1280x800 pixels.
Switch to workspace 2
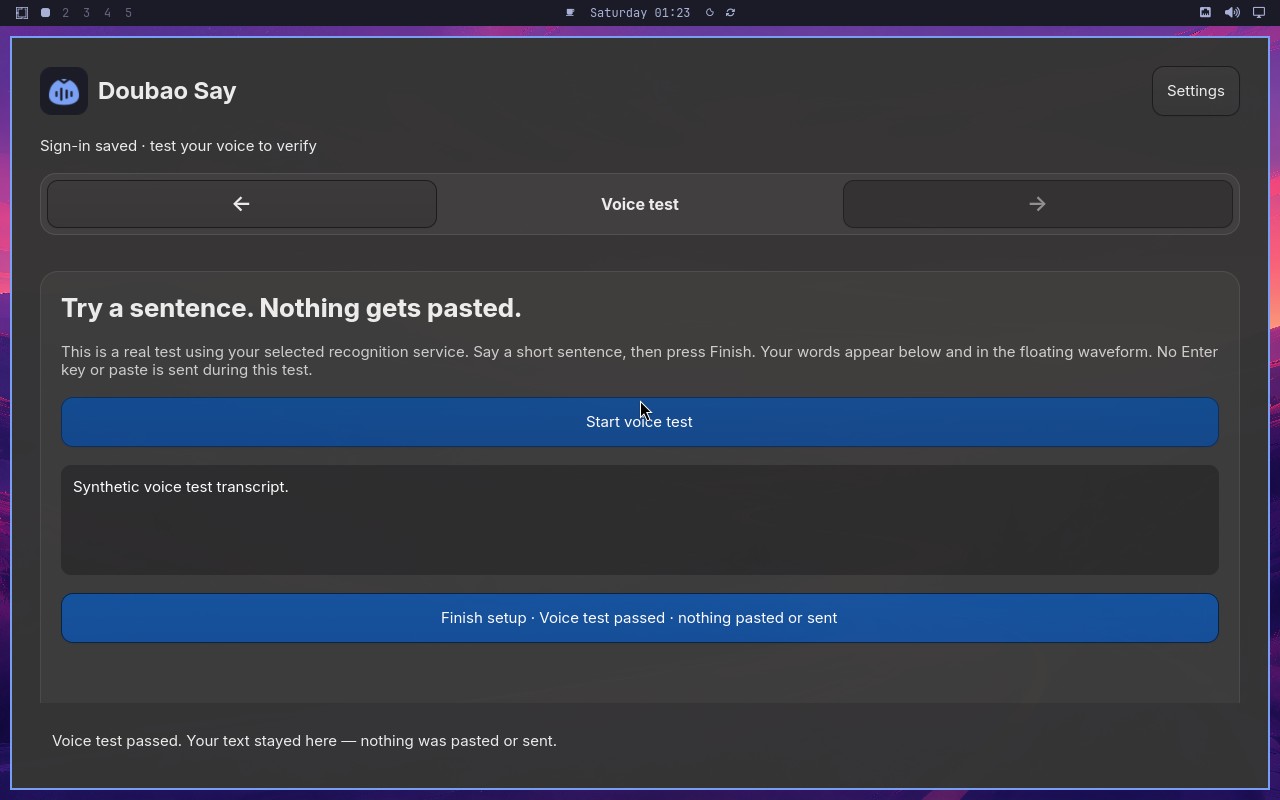[x=66, y=13]
